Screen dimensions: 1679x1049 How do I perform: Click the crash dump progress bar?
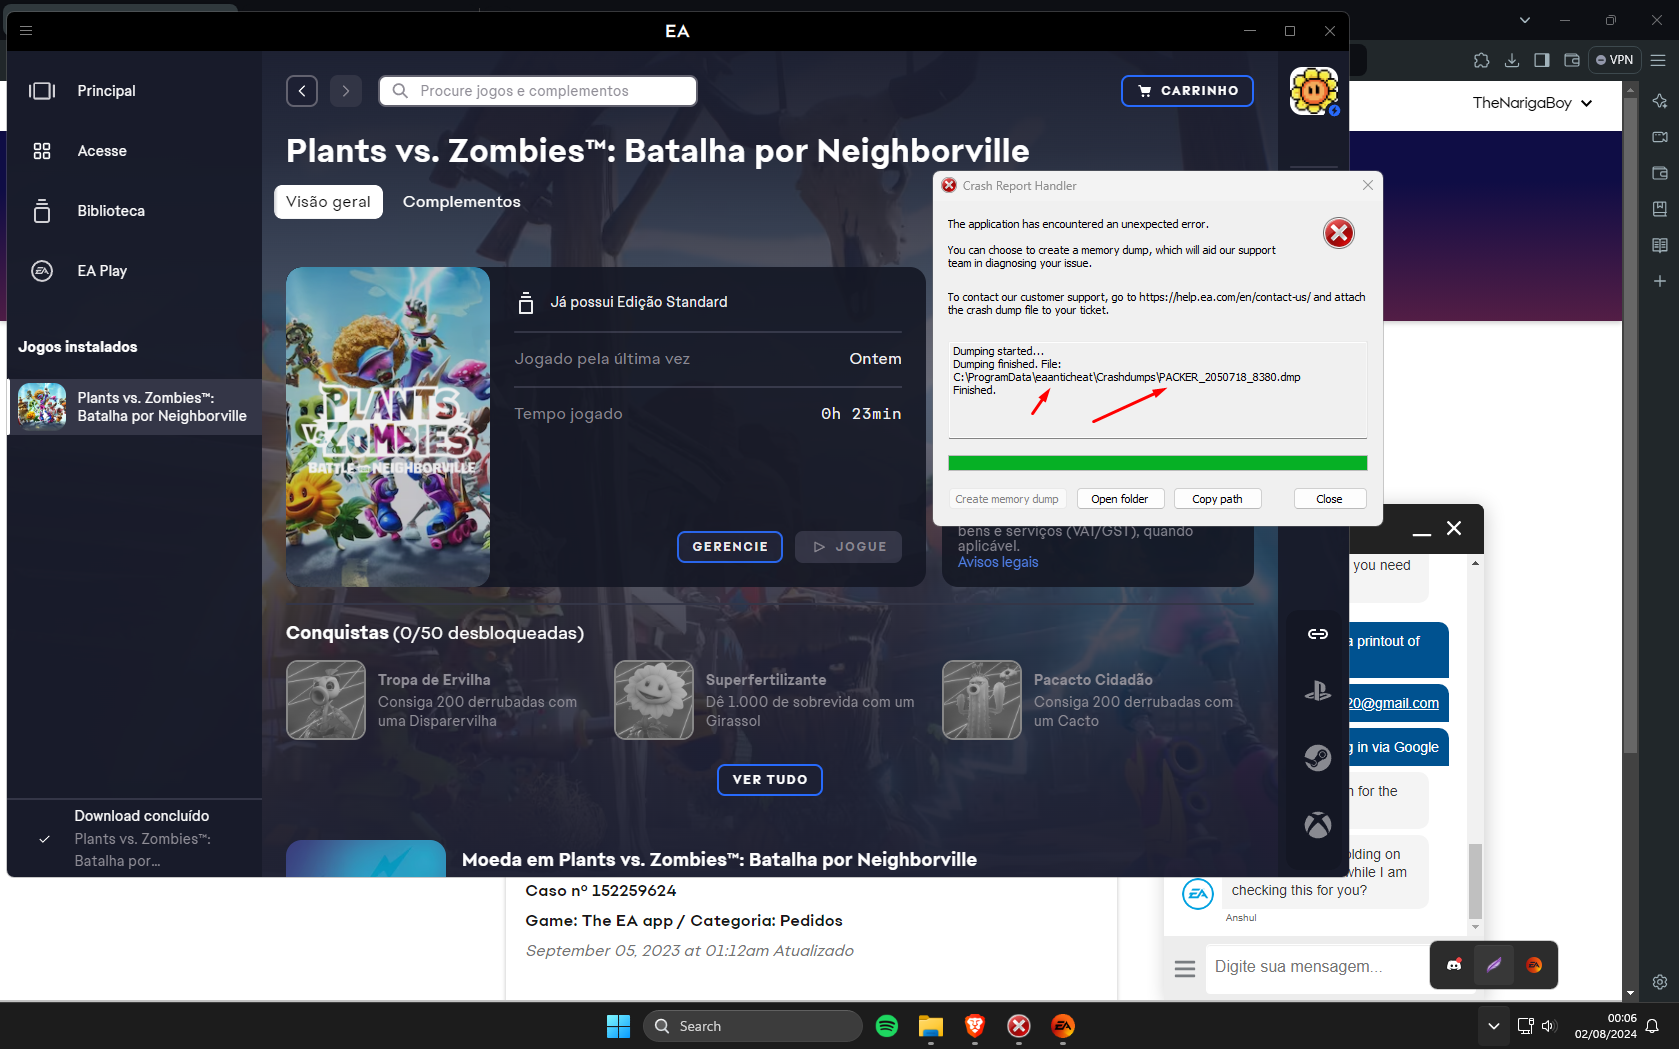[1157, 463]
